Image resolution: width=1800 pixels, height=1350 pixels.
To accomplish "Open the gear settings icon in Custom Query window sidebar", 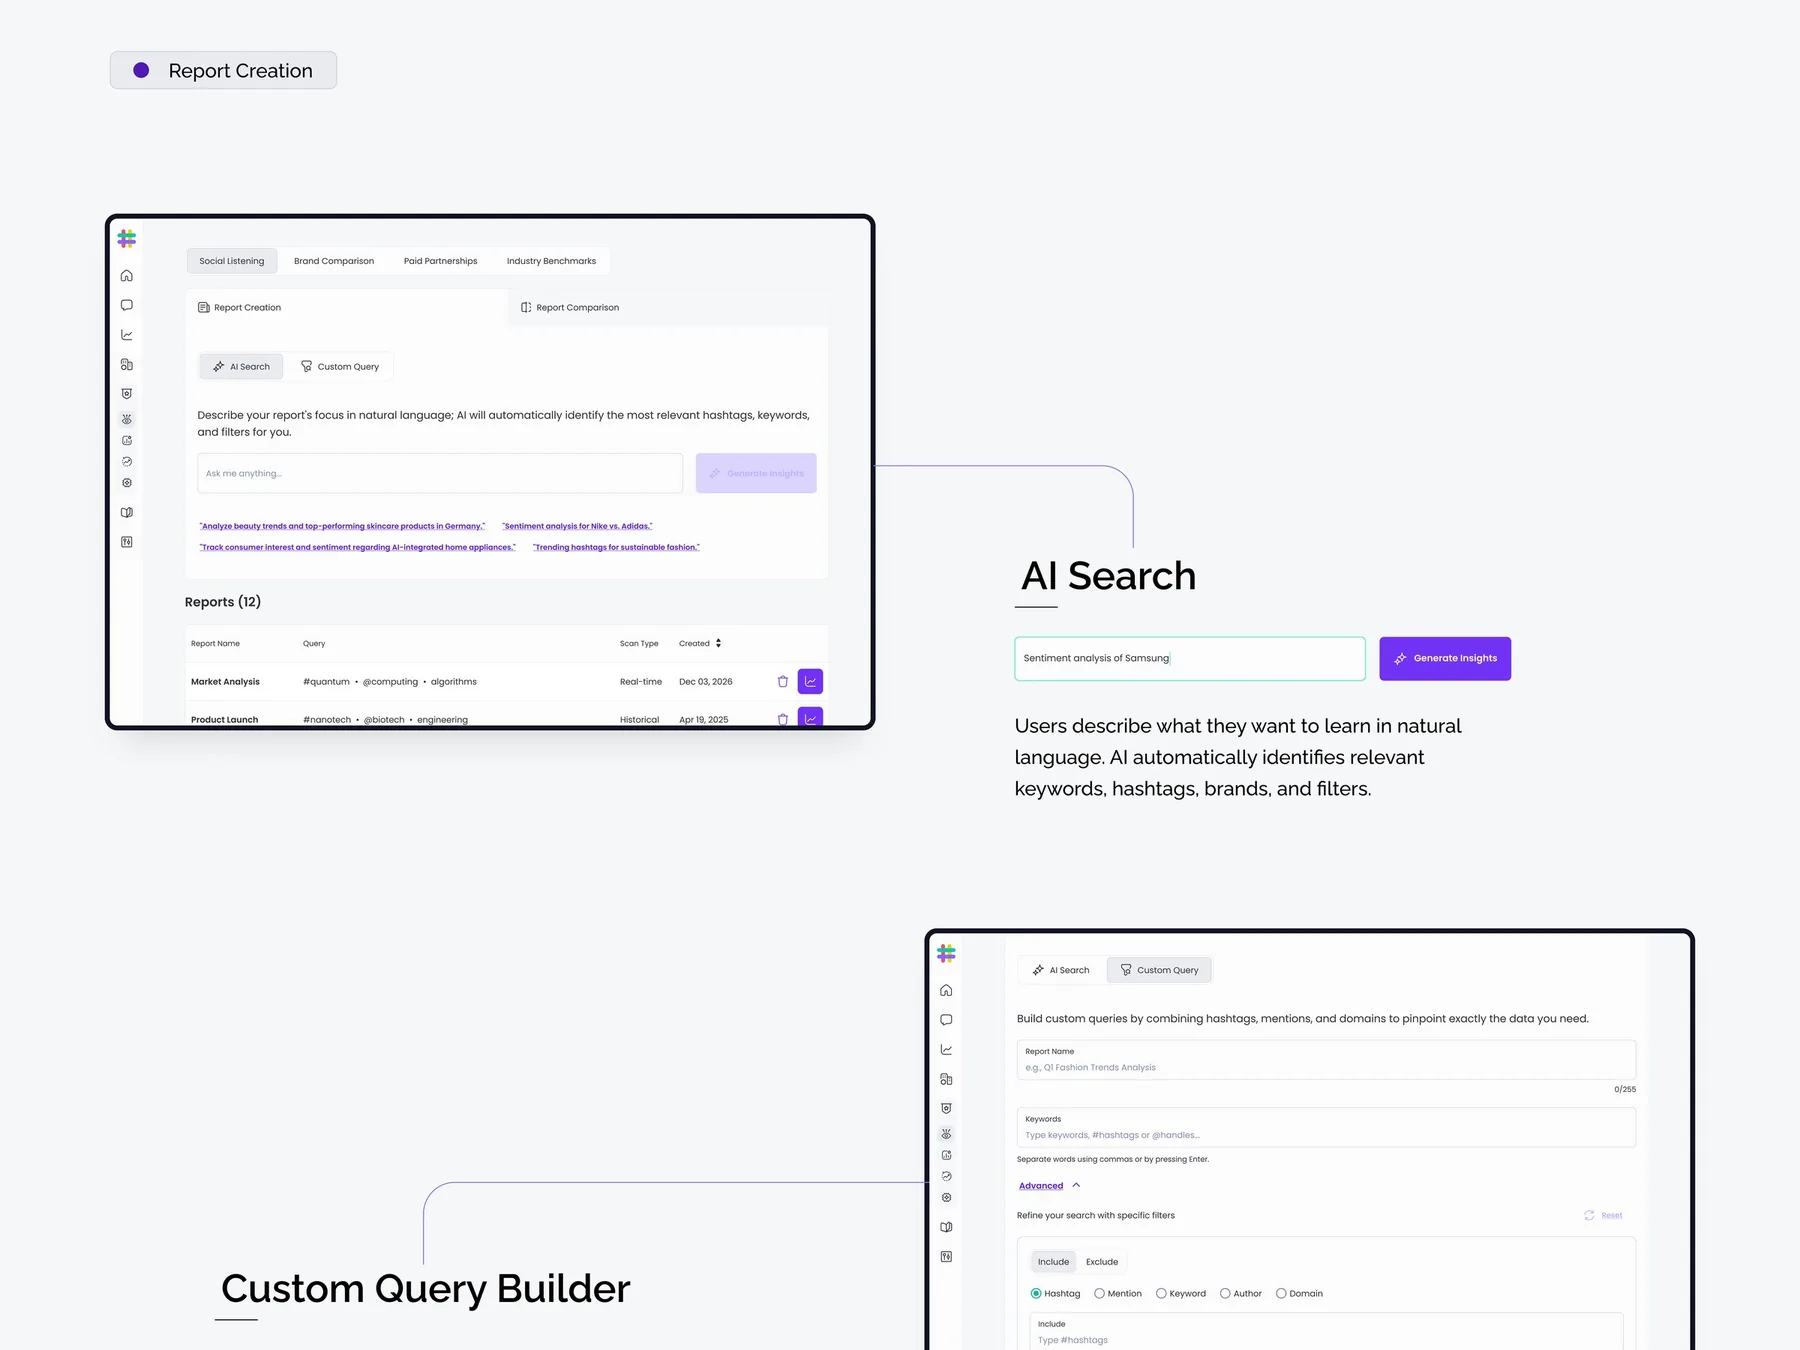I will tap(946, 1198).
